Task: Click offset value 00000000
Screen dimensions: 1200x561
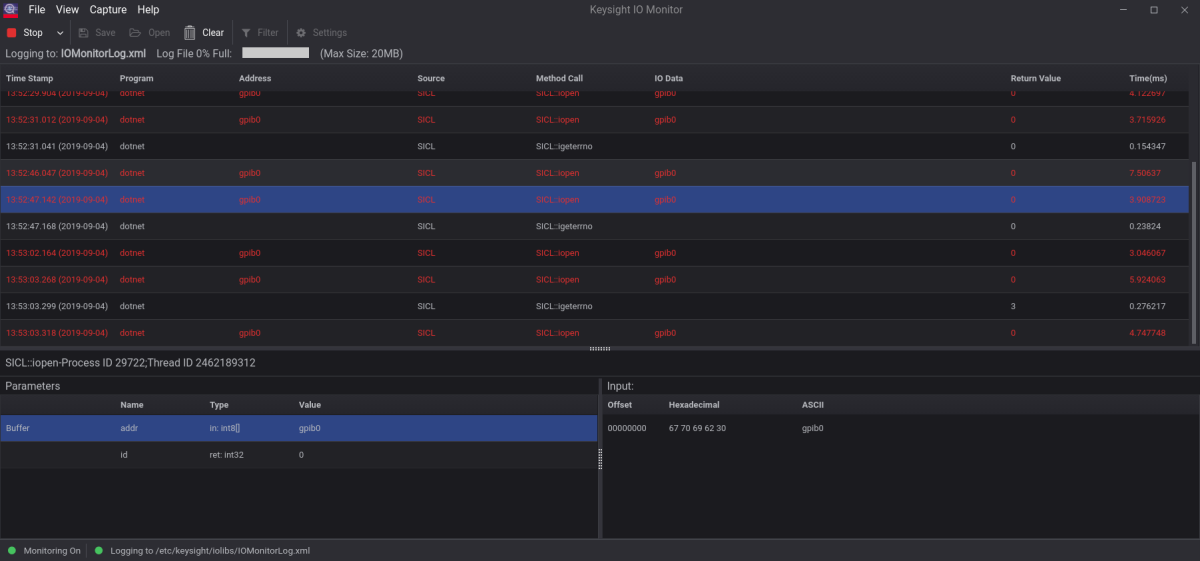Action: click(627, 428)
